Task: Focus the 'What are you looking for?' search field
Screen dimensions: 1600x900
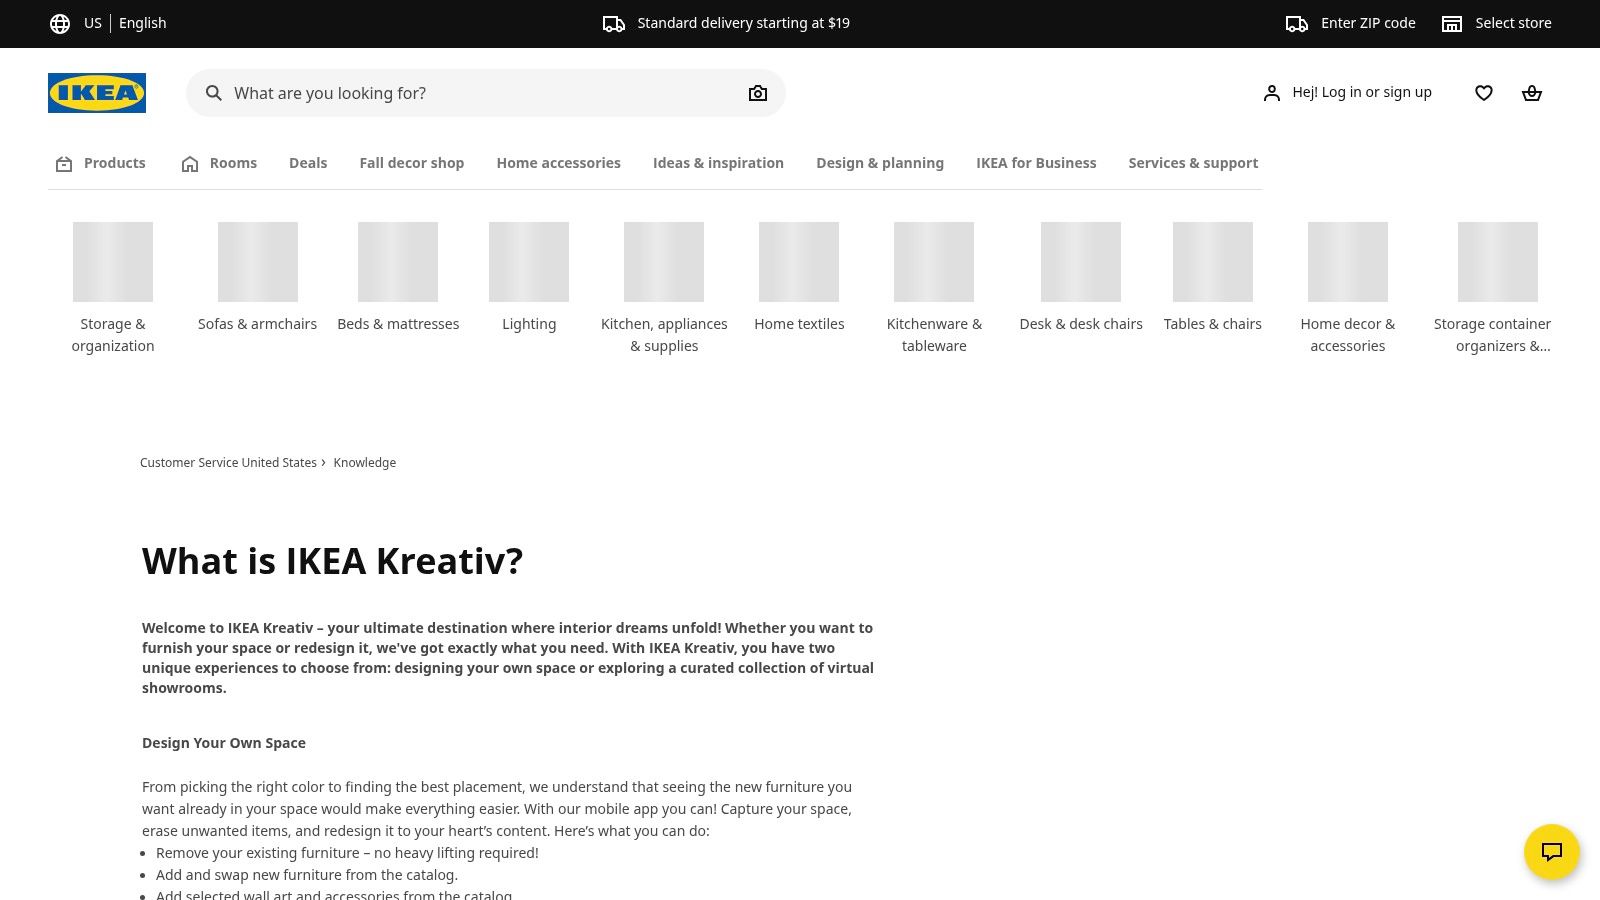Action: tap(480, 93)
